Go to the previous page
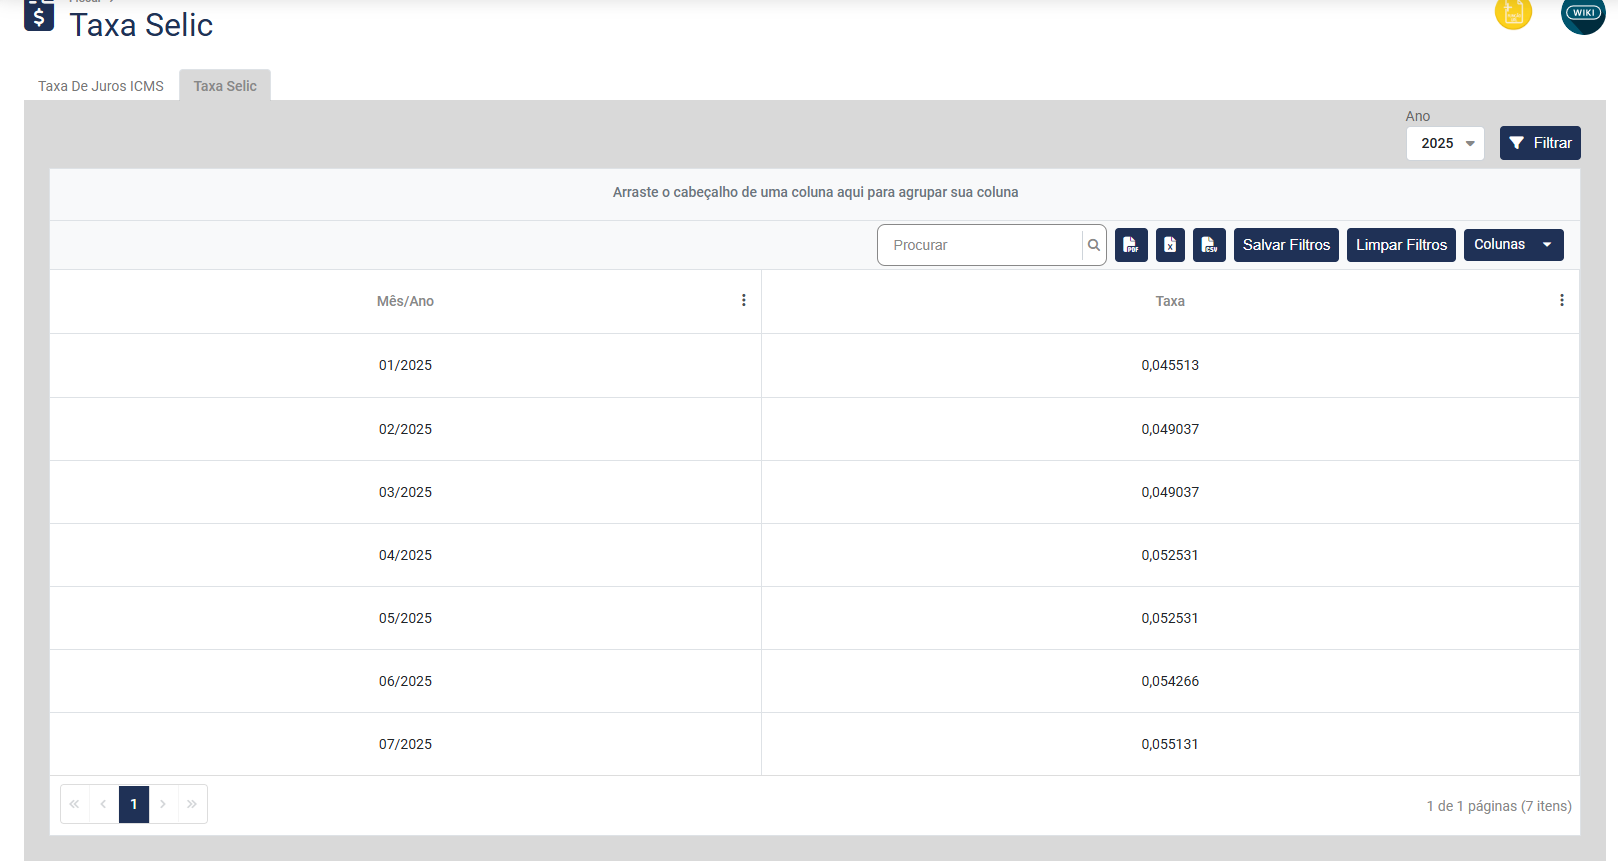Image resolution: width=1618 pixels, height=866 pixels. [104, 804]
